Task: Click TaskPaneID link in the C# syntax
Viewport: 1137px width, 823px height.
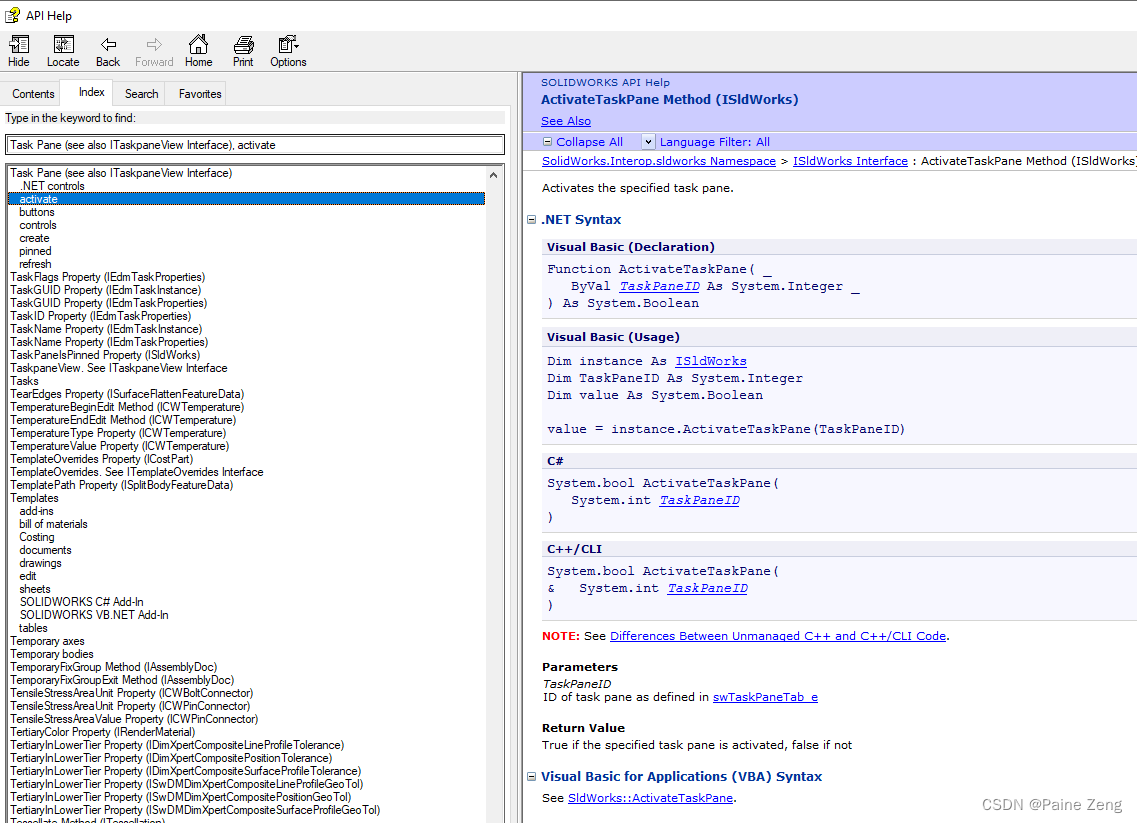Action: [x=699, y=500]
